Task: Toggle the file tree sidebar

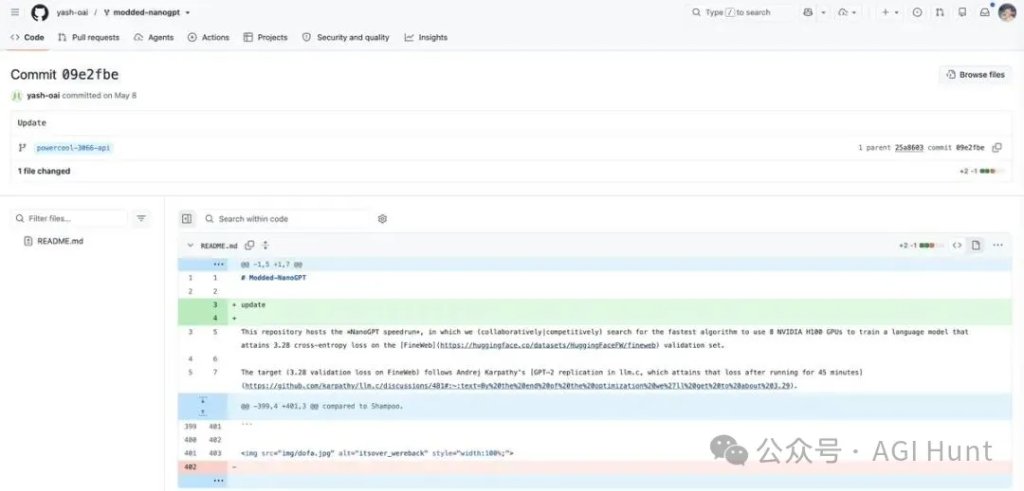Action: pos(187,219)
